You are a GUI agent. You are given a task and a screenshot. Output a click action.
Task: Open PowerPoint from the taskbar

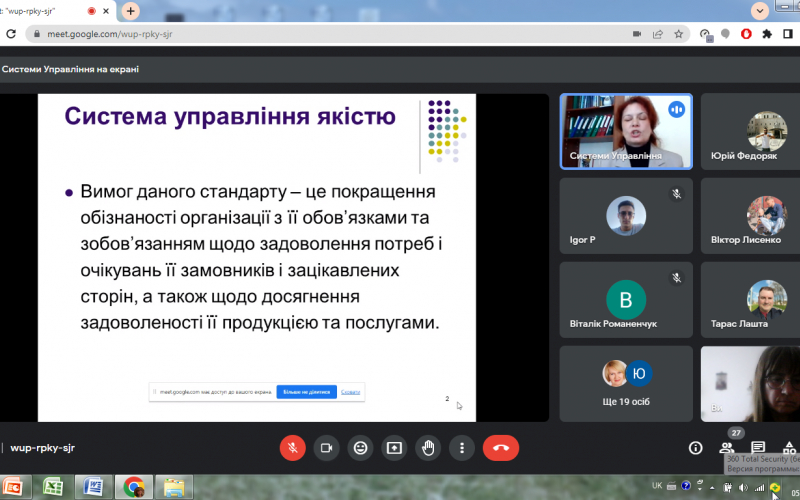point(15,487)
